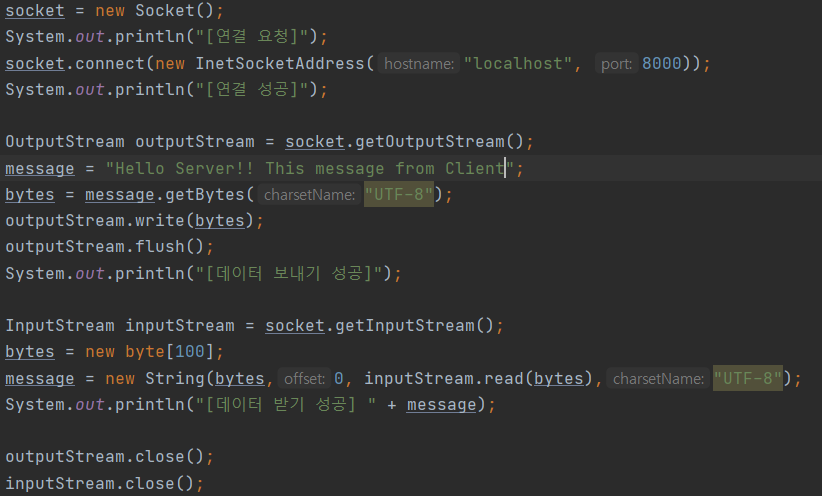Click the "Hello Server!!" message string
Screen dimensions: 822x496
[309, 168]
